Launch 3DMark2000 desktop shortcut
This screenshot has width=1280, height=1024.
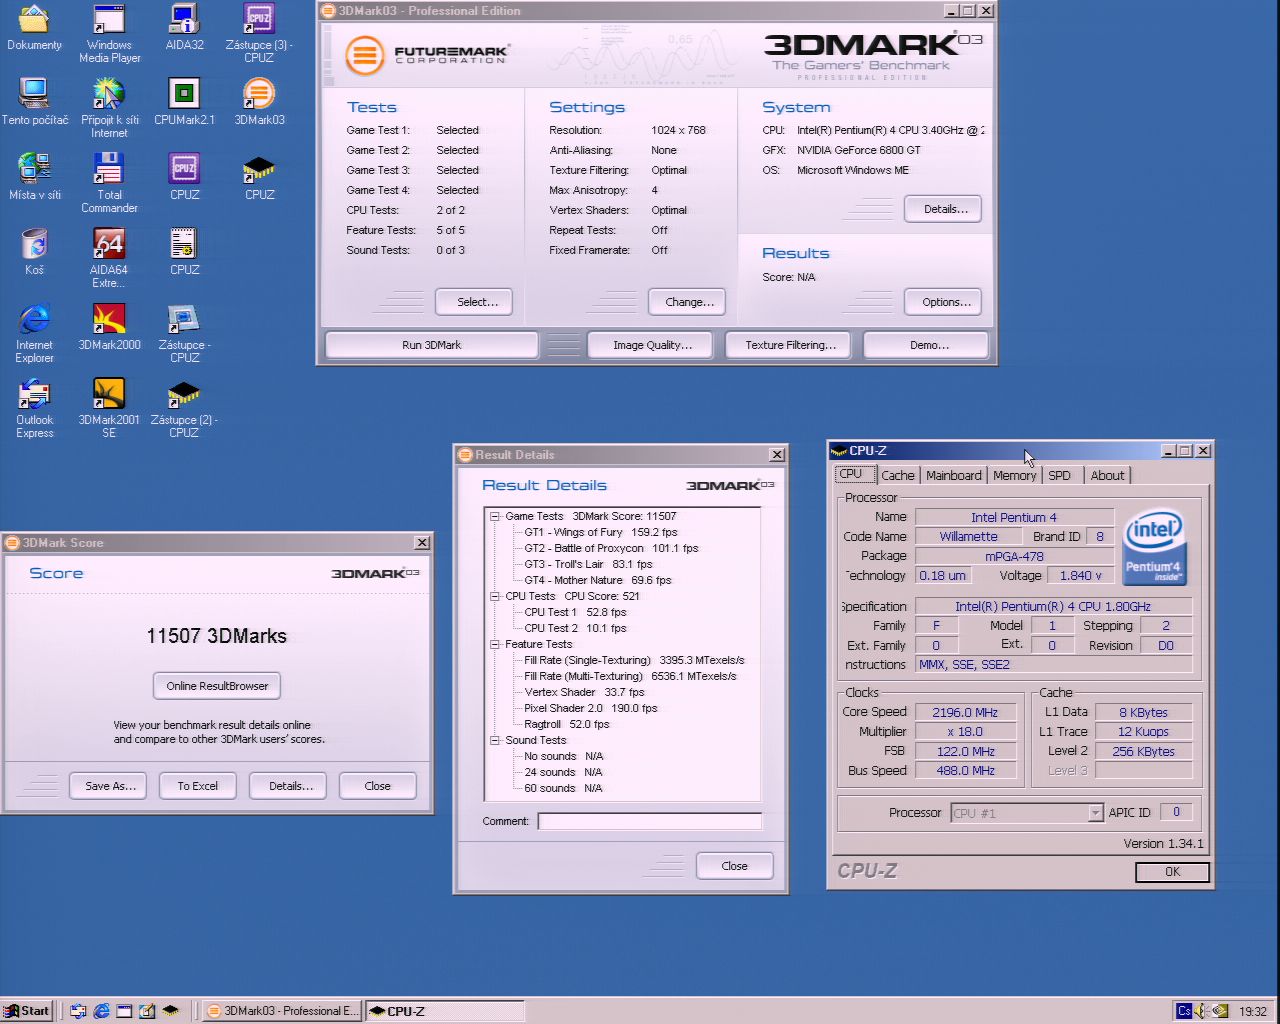point(109,327)
